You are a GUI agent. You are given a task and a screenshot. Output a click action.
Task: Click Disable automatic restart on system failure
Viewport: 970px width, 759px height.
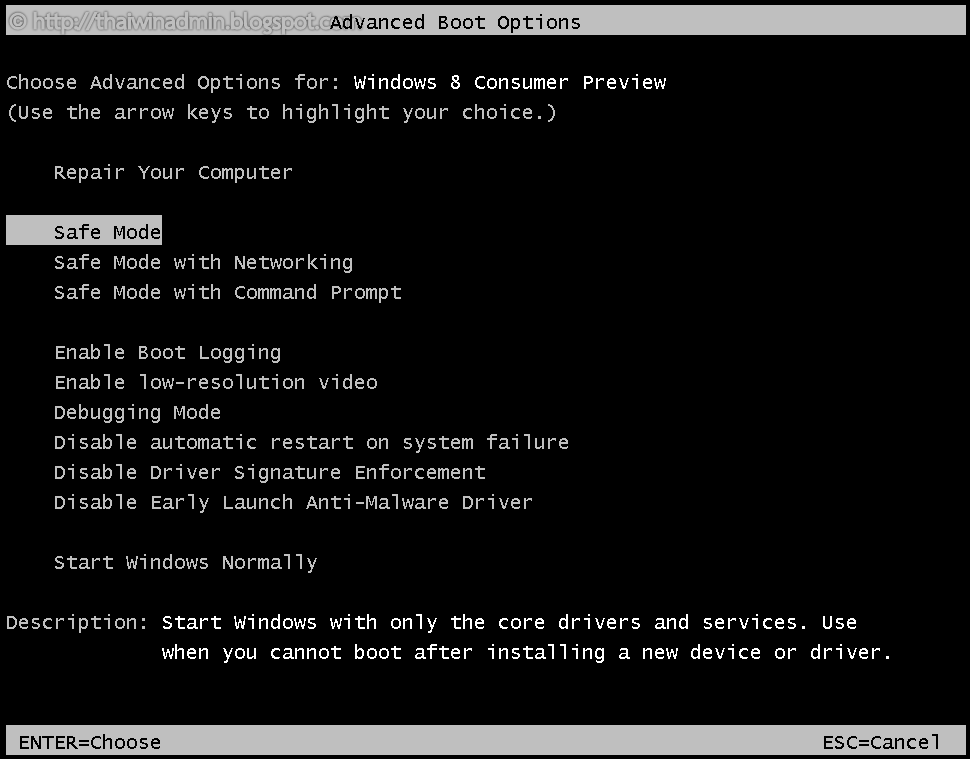click(311, 442)
